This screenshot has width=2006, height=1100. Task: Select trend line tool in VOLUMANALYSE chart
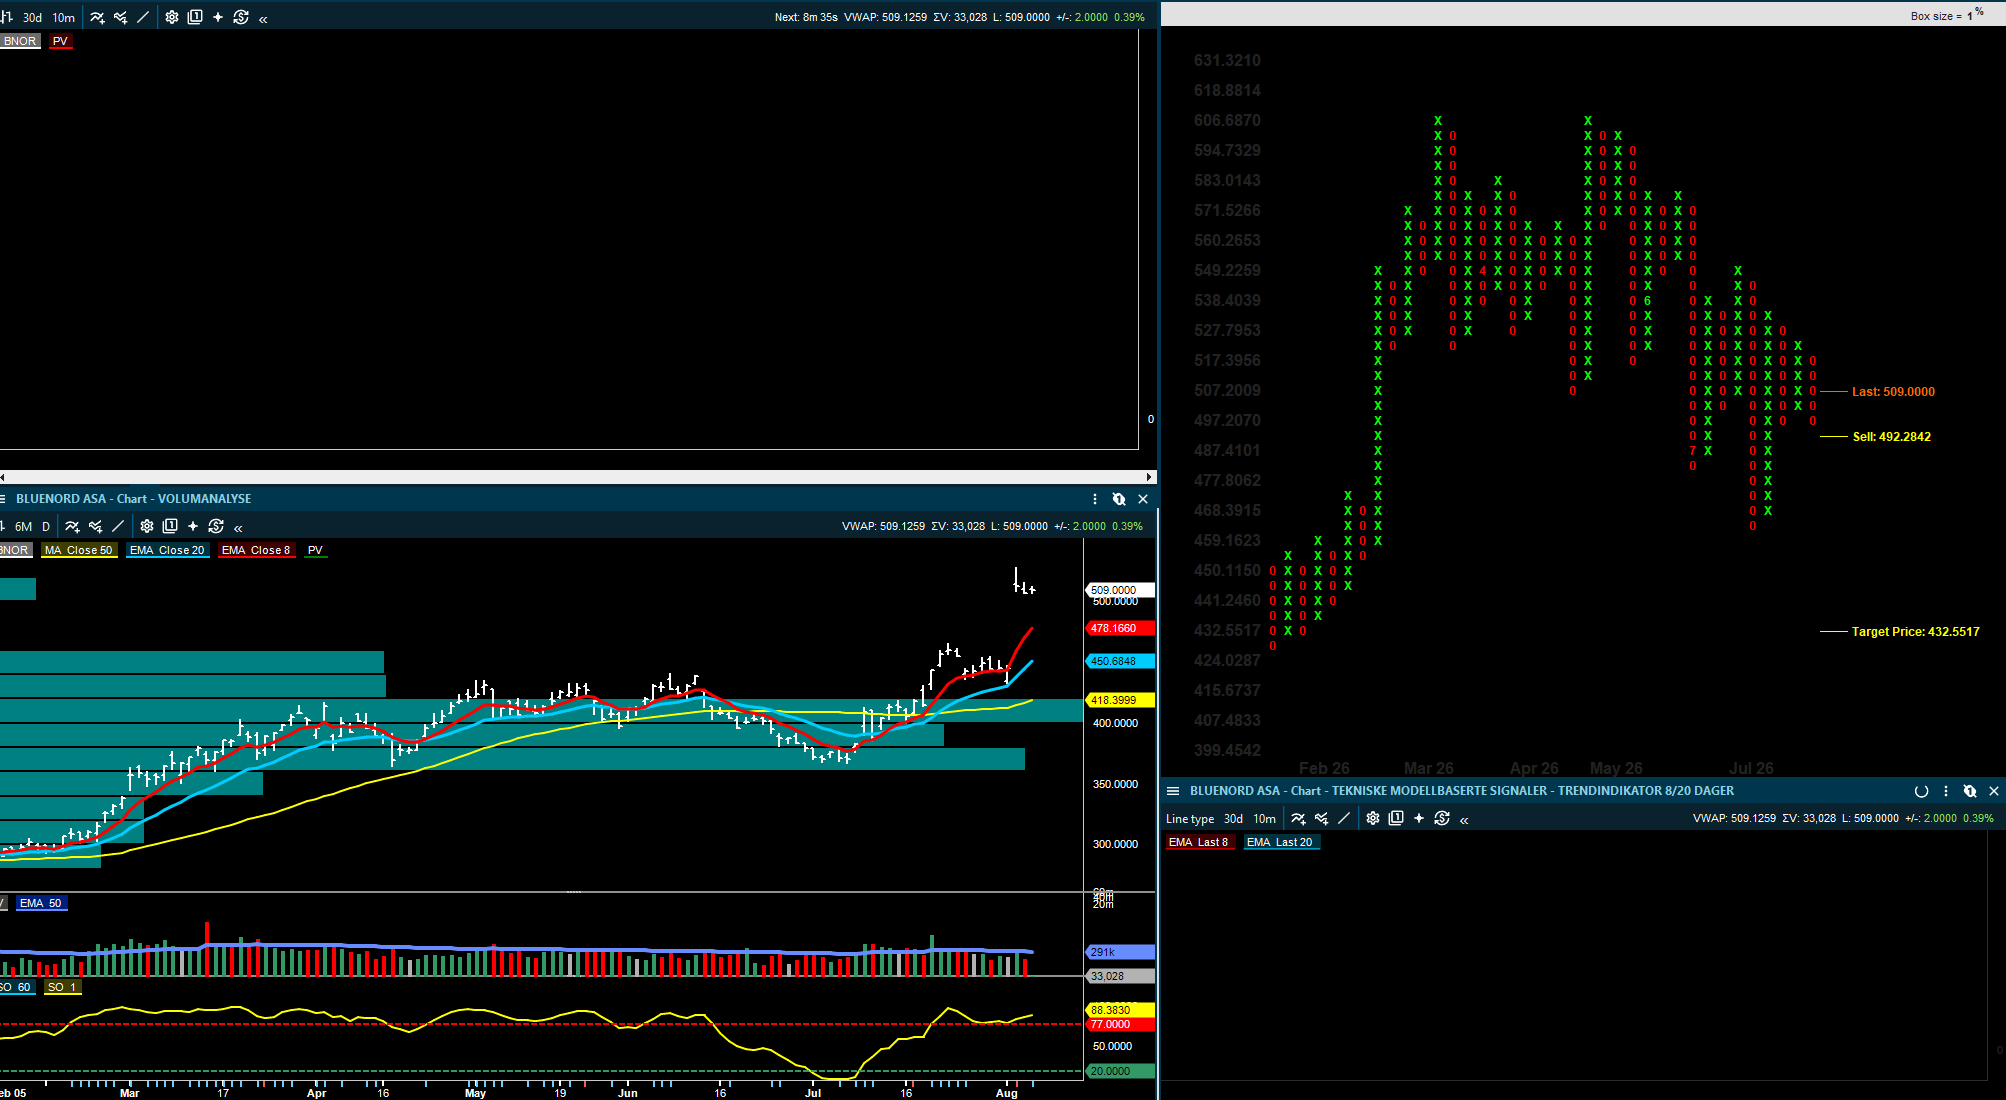(118, 526)
